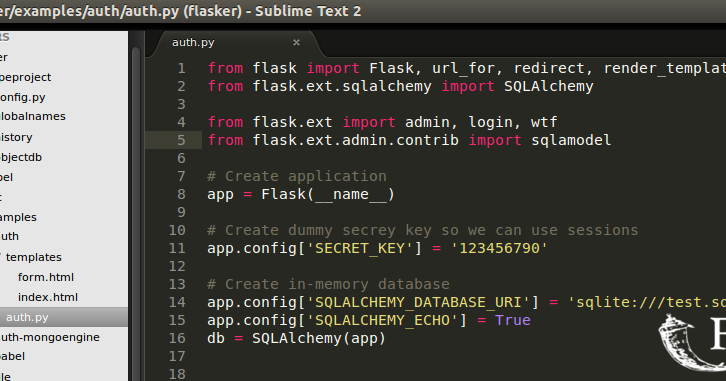Expand the history folder in the sidebar

tap(16, 137)
